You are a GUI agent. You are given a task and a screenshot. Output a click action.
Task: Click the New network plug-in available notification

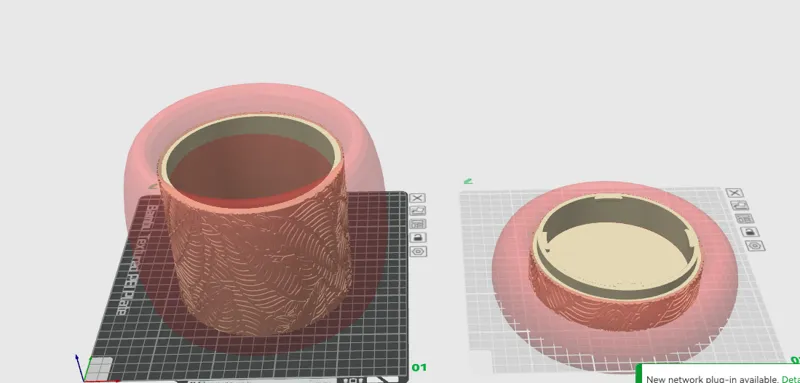718,374
